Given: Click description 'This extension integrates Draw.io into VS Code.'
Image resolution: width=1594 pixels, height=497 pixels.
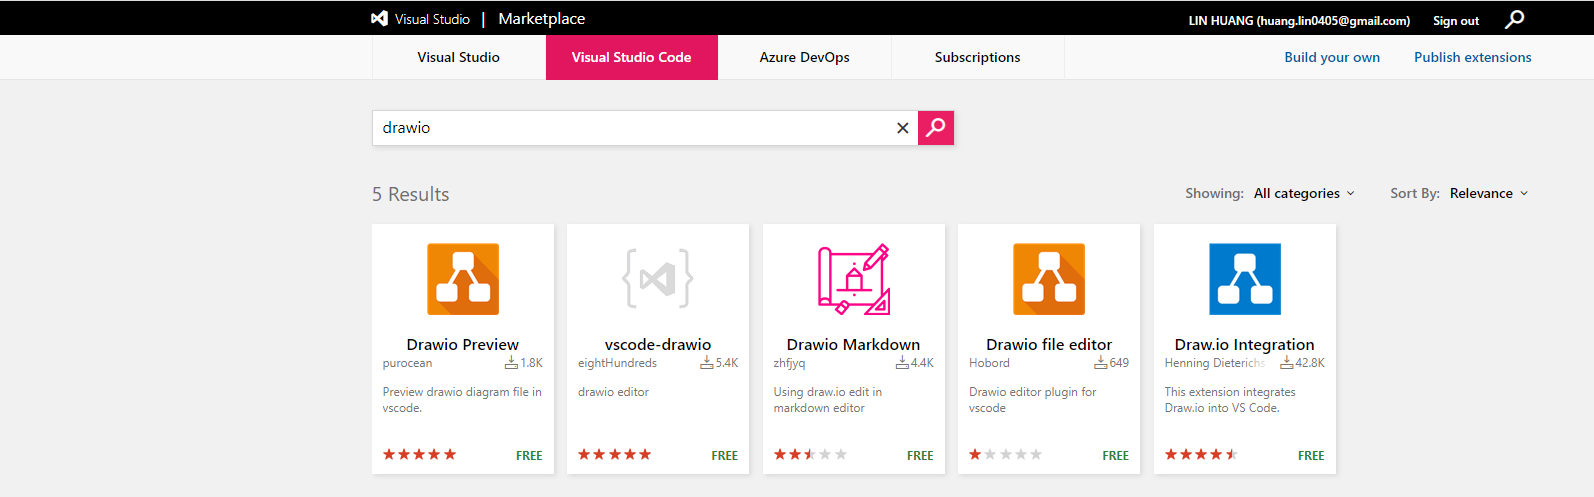Looking at the screenshot, I should [1230, 400].
